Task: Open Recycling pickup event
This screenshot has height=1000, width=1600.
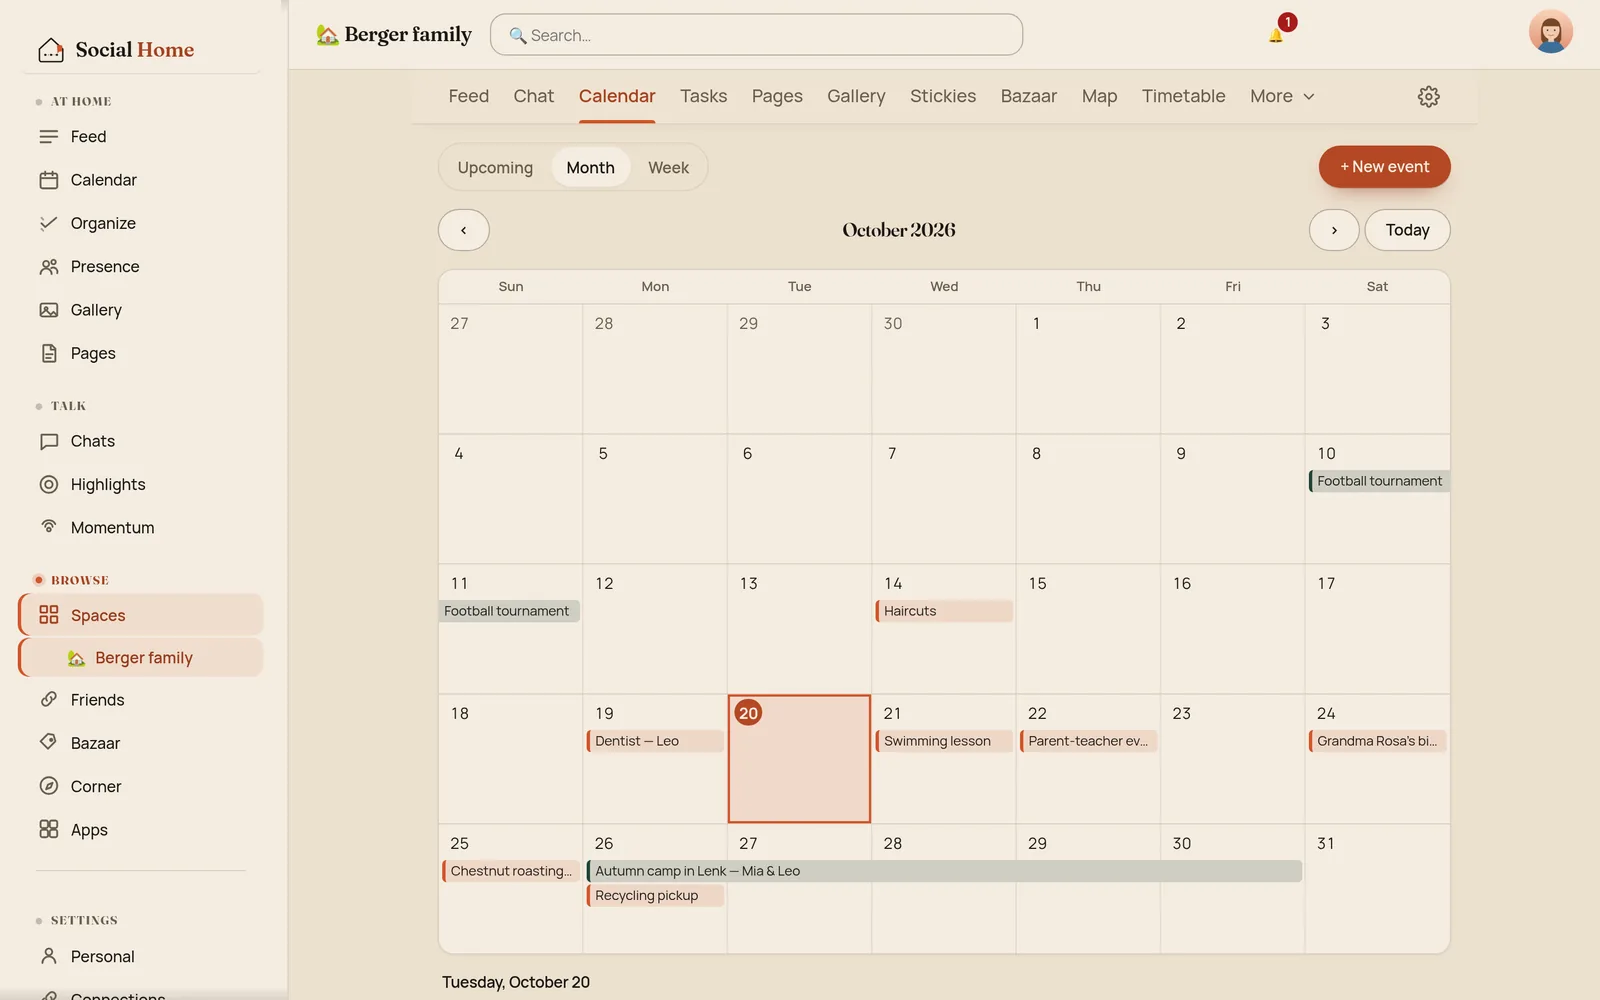Action: pyautogui.click(x=655, y=896)
